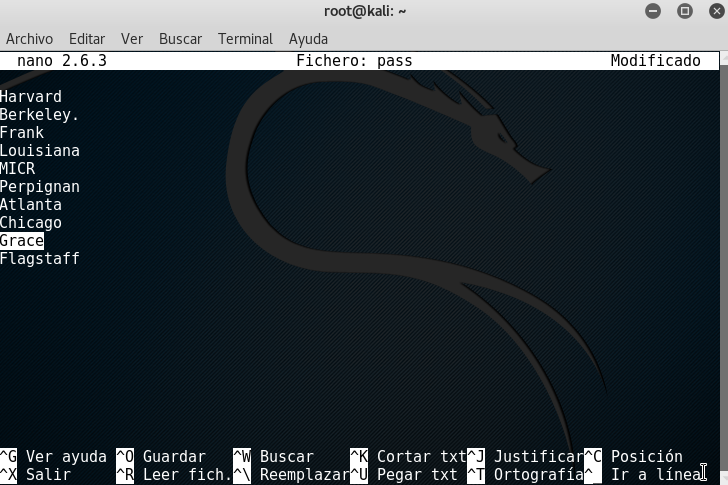Open the Terminal menu
The image size is (728, 485).
(245, 39)
